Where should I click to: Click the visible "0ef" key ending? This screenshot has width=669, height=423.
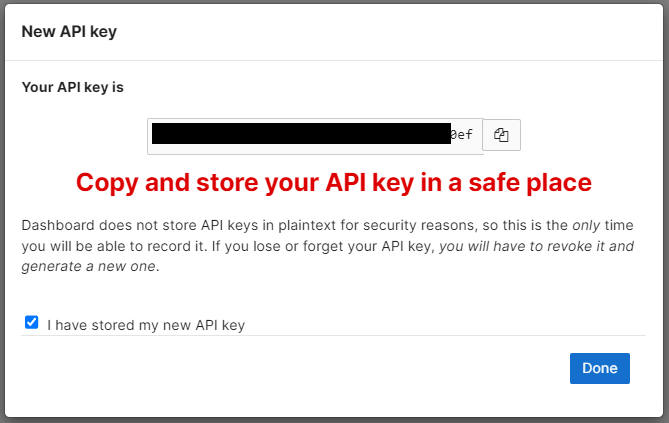pos(462,135)
